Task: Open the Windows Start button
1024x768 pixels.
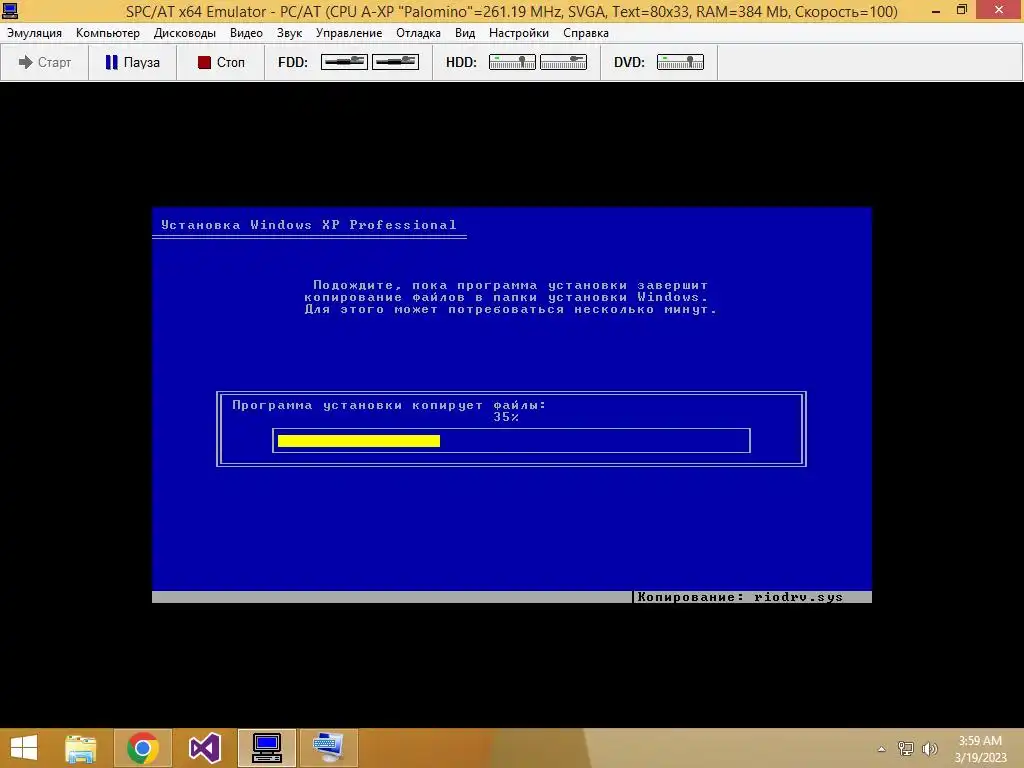Action: 24,748
